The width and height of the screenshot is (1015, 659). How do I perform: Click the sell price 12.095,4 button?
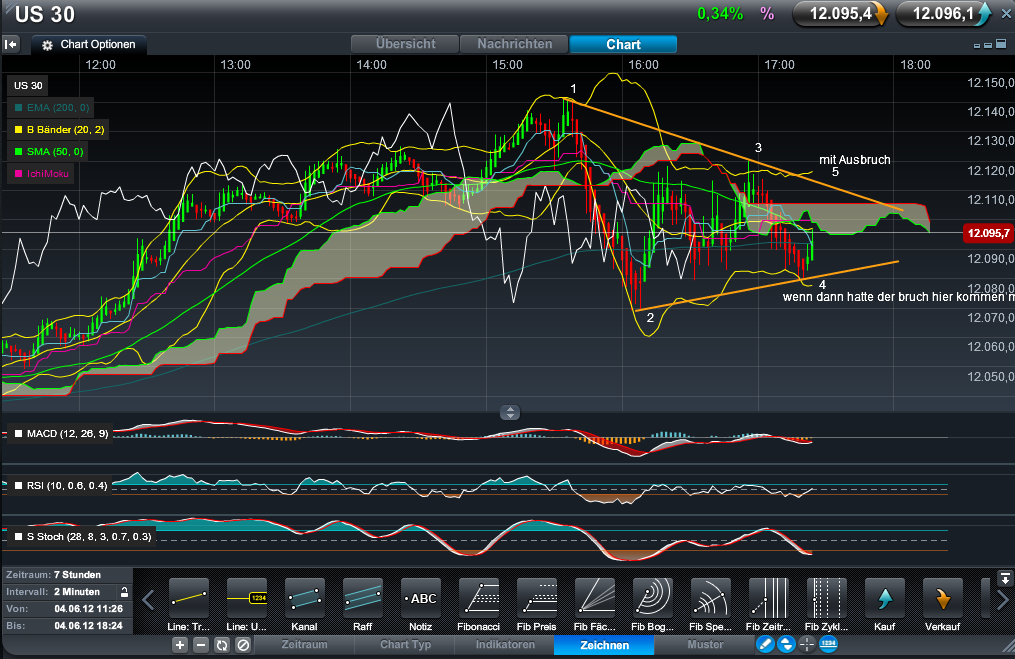tap(840, 14)
